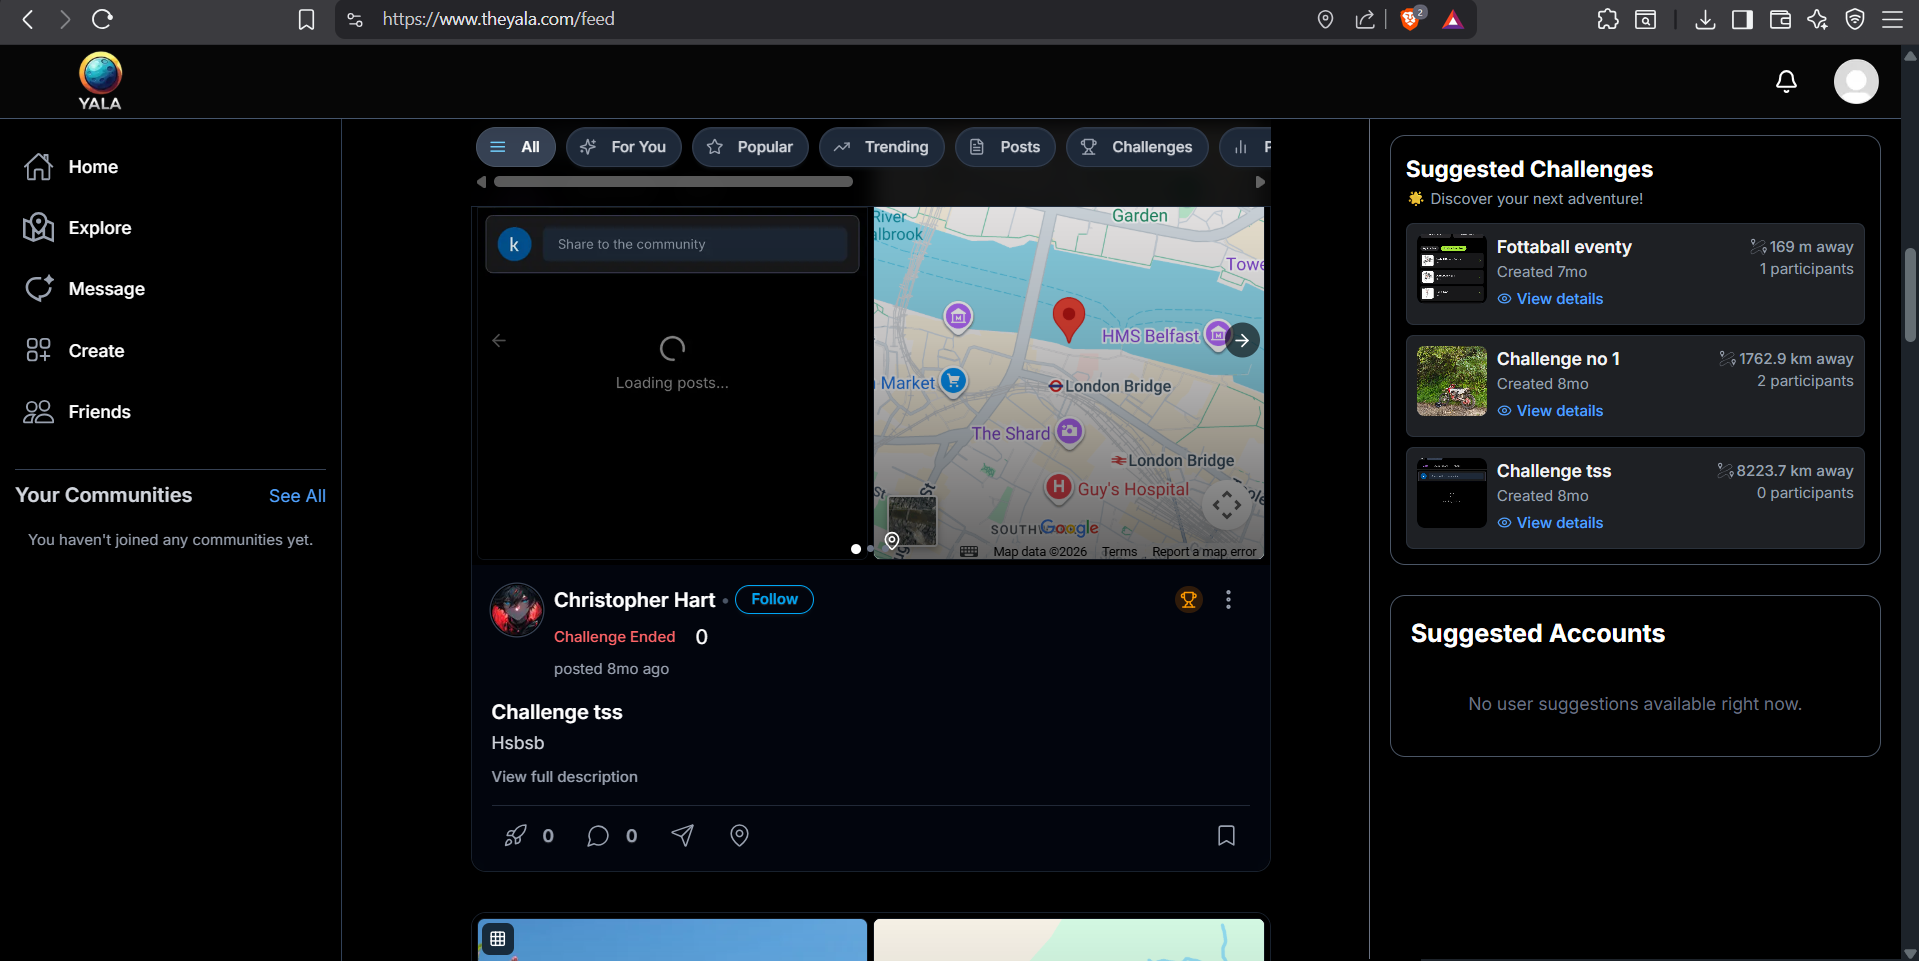Click Share to the community field

tap(694, 244)
